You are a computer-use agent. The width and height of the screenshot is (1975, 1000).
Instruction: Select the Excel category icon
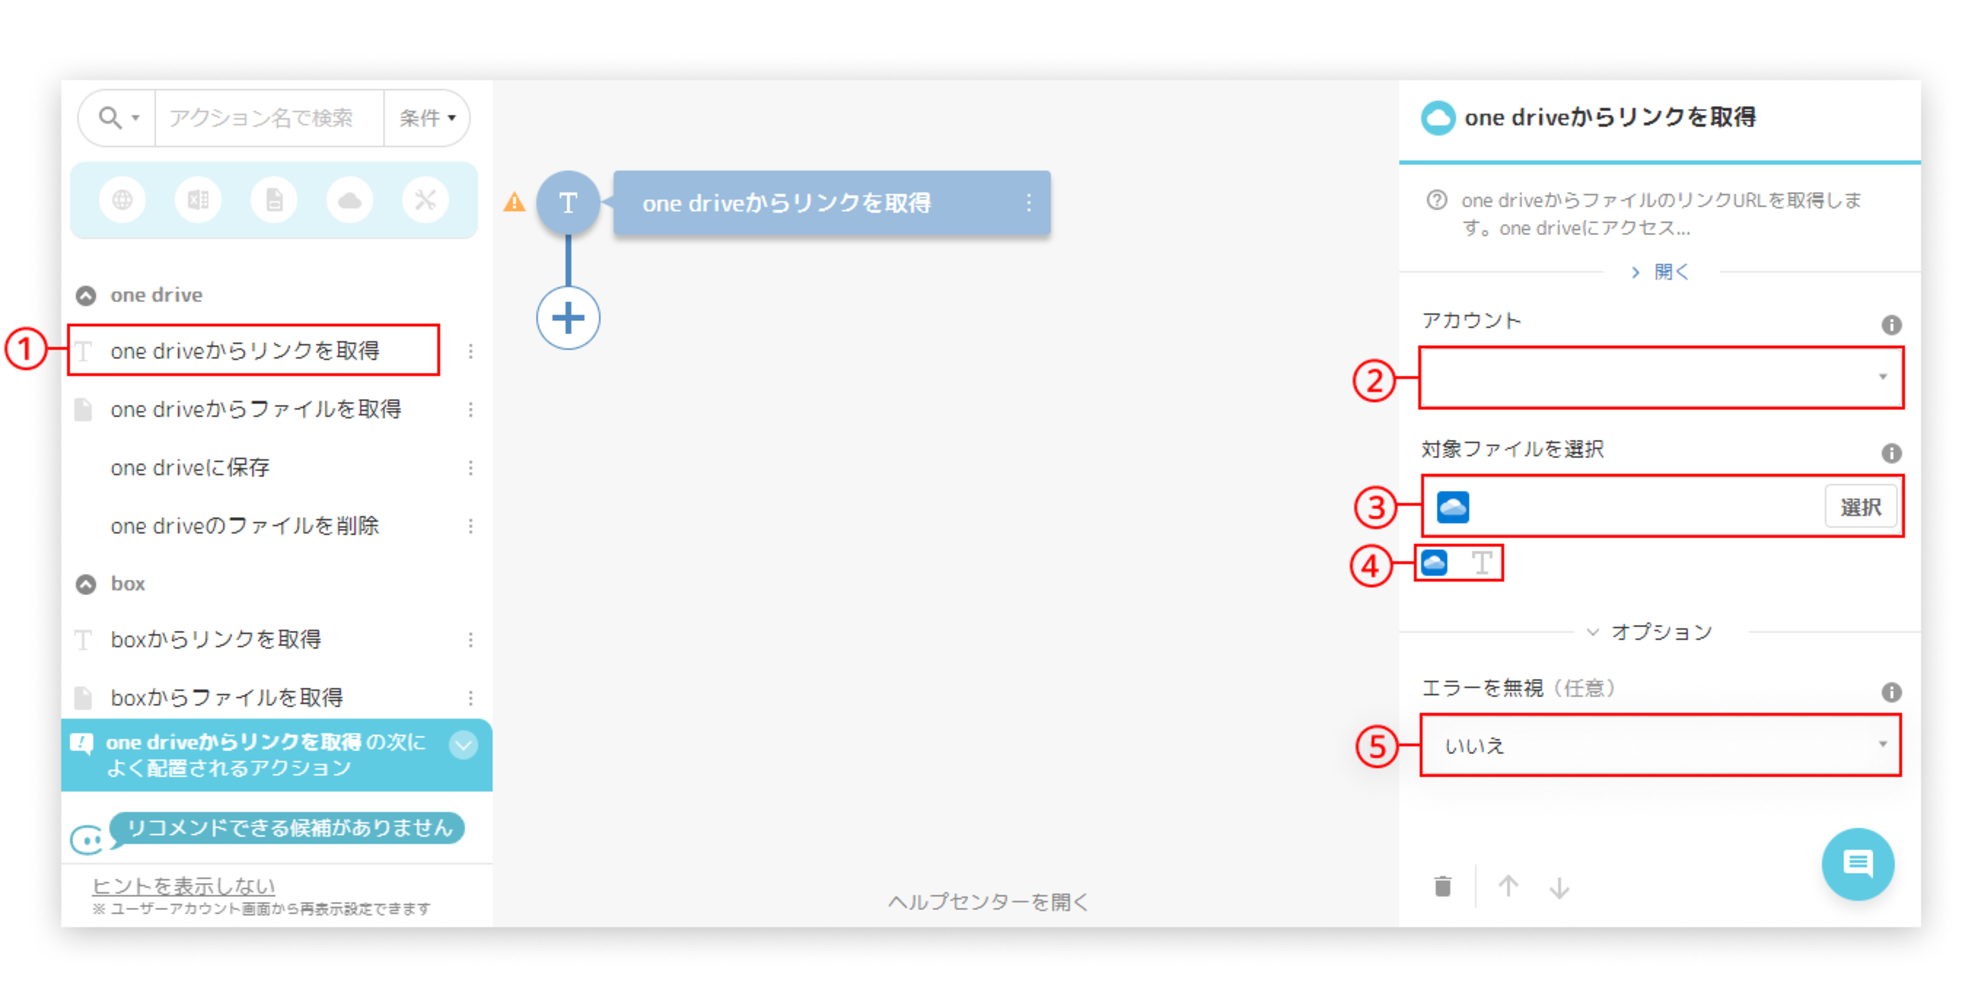[x=198, y=200]
